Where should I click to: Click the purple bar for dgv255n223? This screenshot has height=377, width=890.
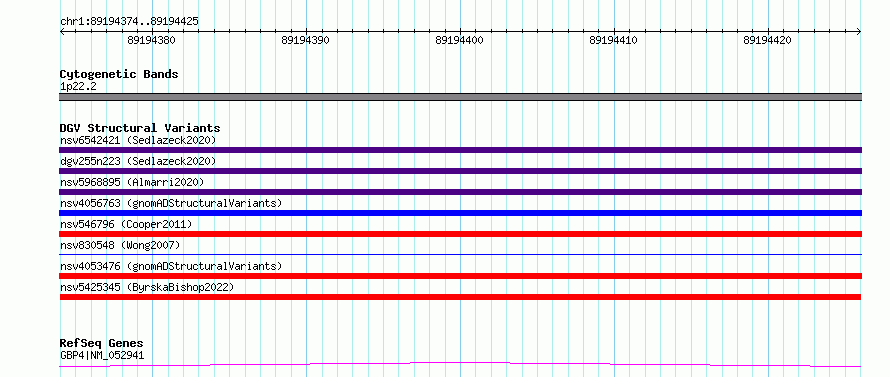pos(460,171)
